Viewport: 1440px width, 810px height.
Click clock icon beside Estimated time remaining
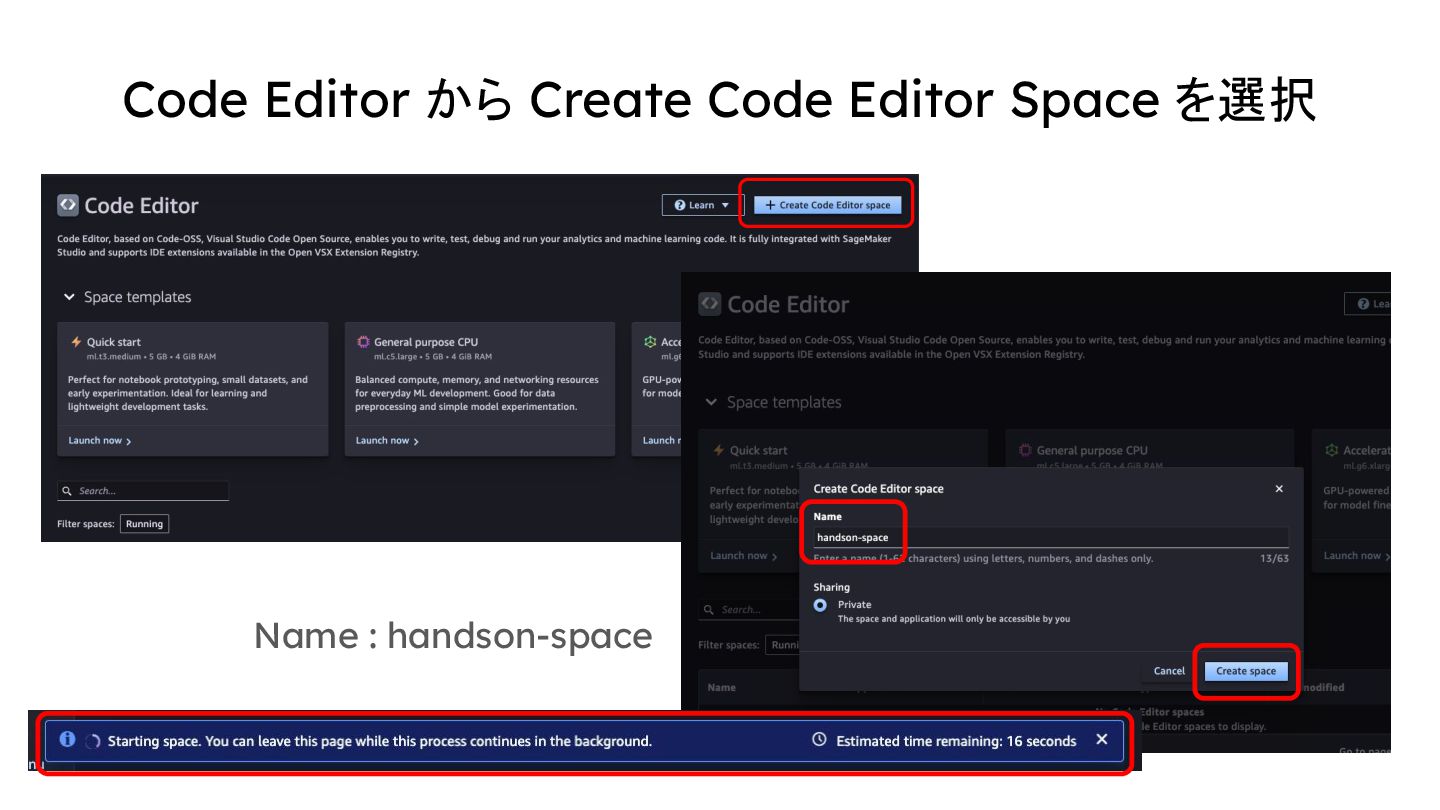coord(819,740)
